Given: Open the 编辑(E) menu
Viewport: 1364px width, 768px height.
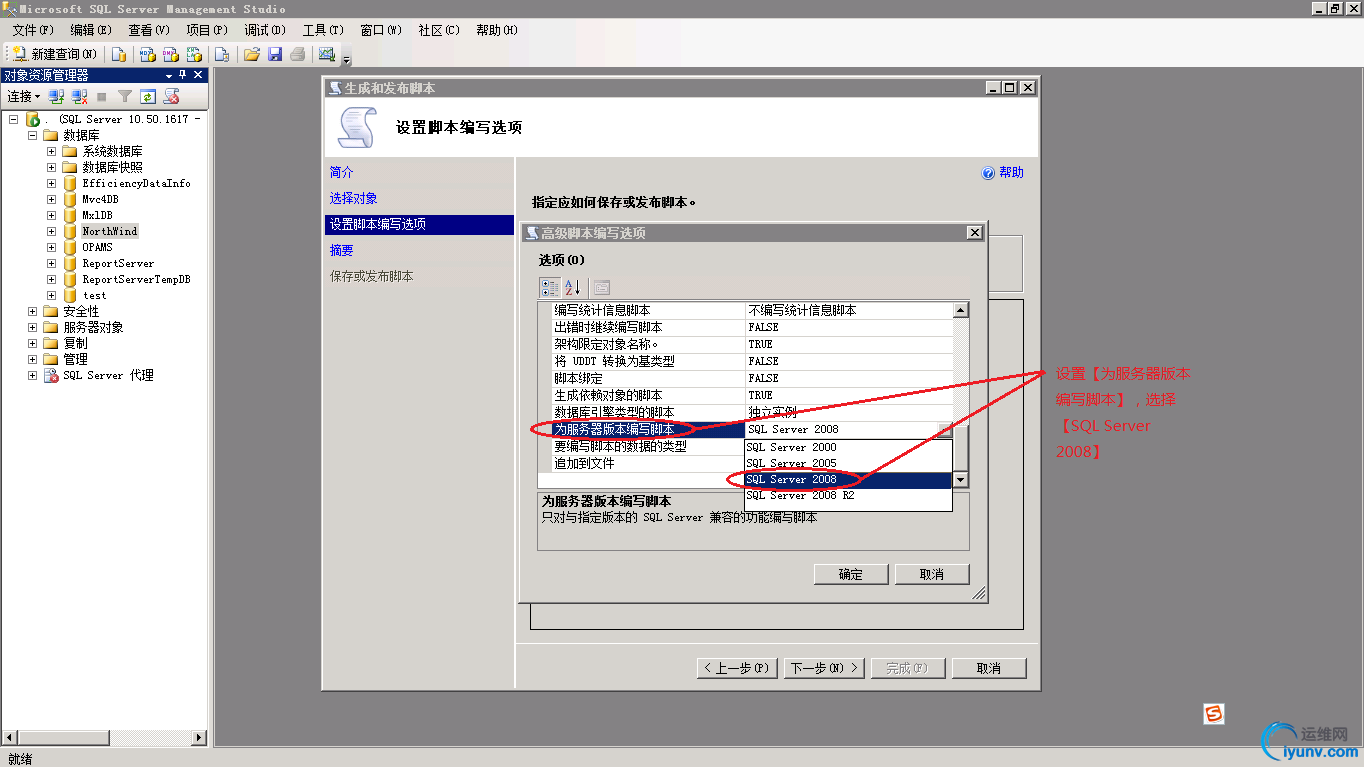Looking at the screenshot, I should click(x=91, y=30).
